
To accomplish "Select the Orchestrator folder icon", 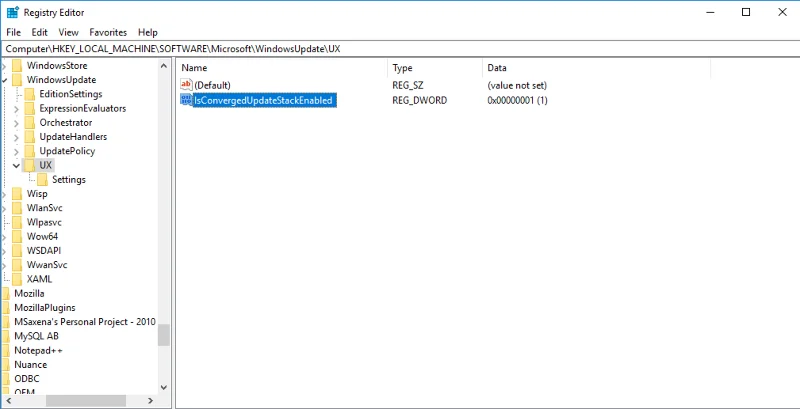I will (30, 122).
